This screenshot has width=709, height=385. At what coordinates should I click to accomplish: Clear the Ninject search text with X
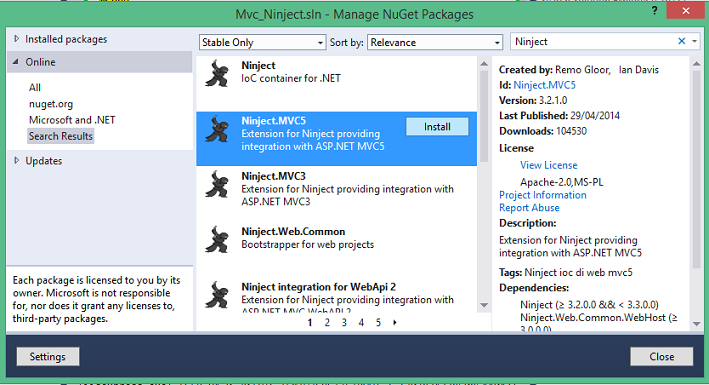[x=681, y=41]
